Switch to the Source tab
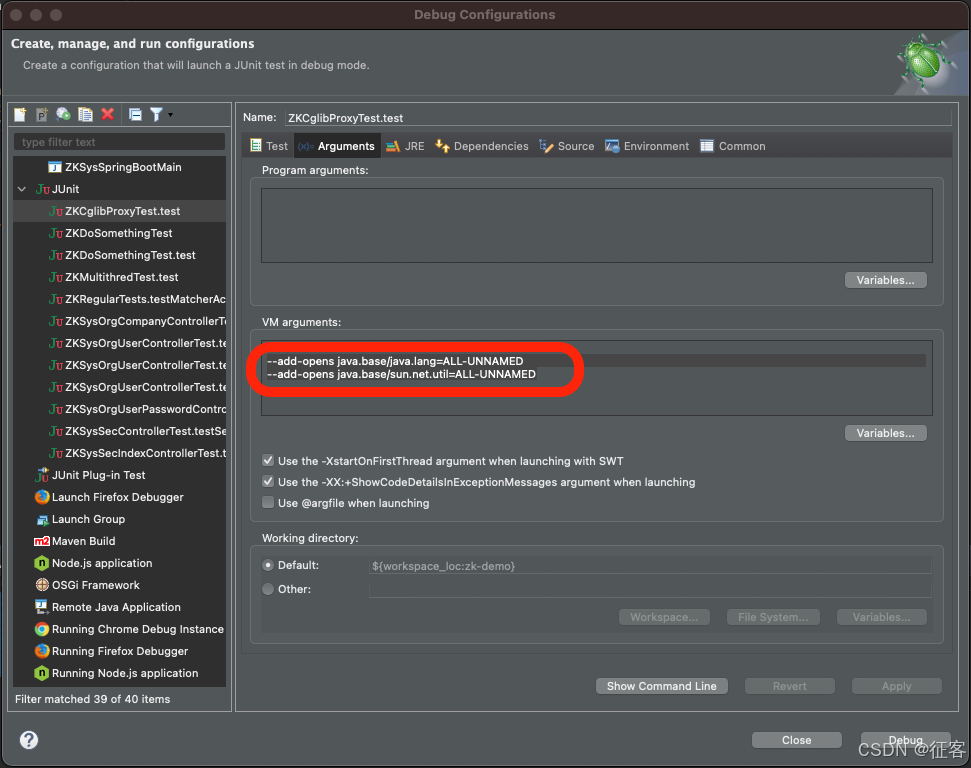Image resolution: width=971 pixels, height=768 pixels. click(567, 146)
